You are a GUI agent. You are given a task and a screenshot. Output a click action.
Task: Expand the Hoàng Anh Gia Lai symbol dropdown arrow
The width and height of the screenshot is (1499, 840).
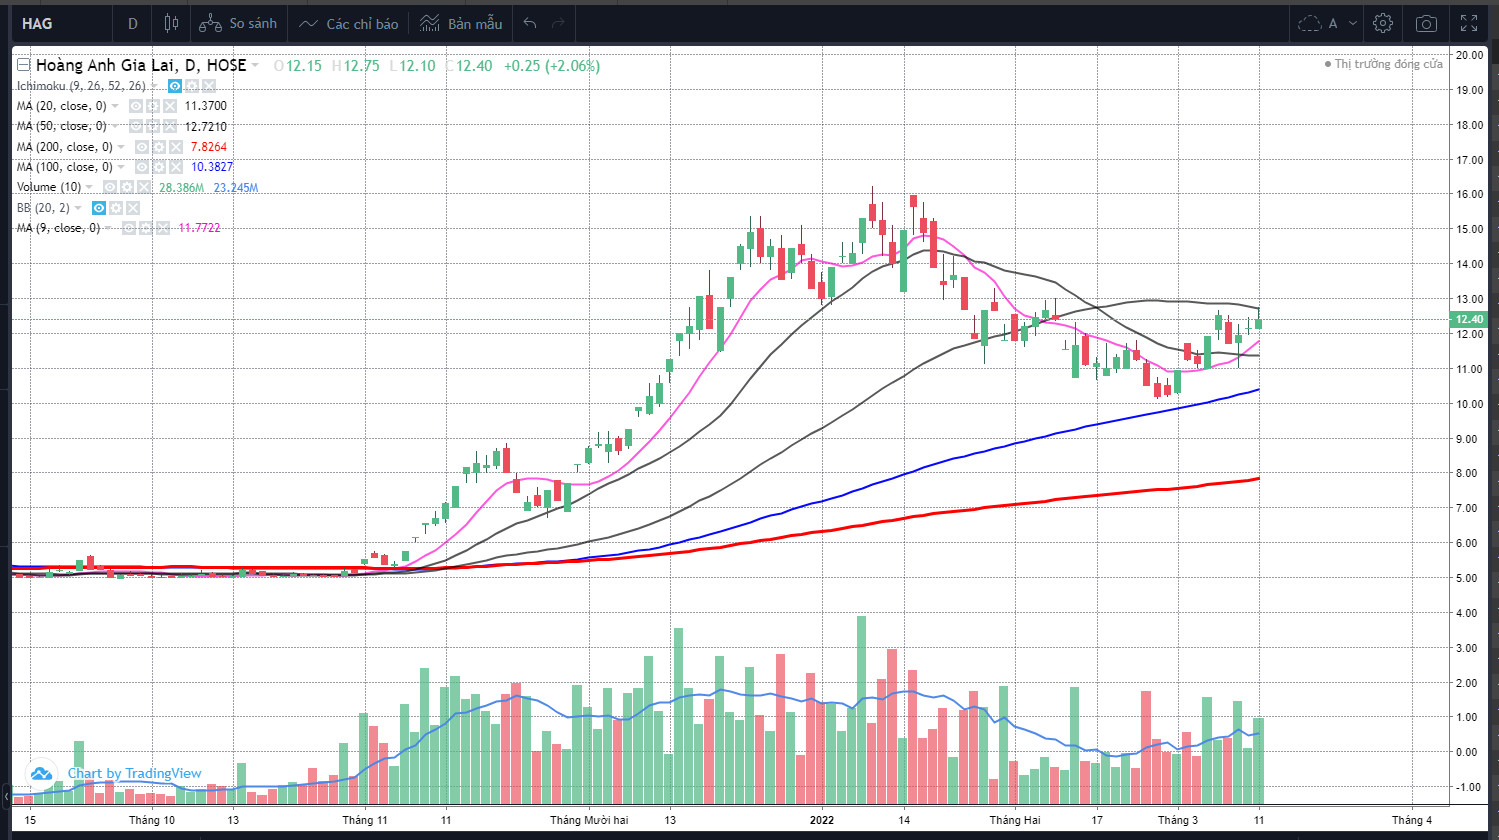coord(256,66)
